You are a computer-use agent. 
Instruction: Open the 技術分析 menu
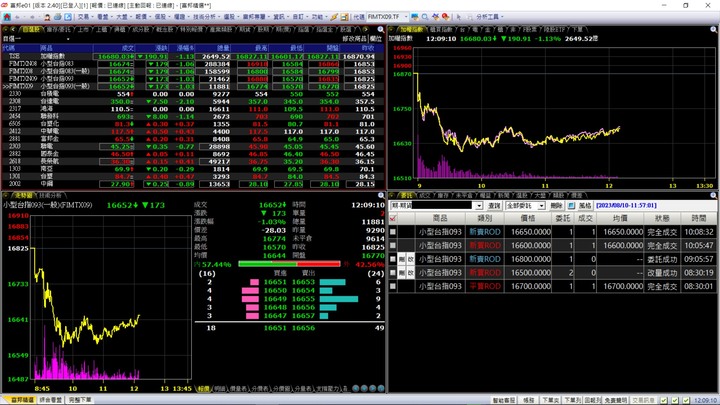[x=206, y=17]
